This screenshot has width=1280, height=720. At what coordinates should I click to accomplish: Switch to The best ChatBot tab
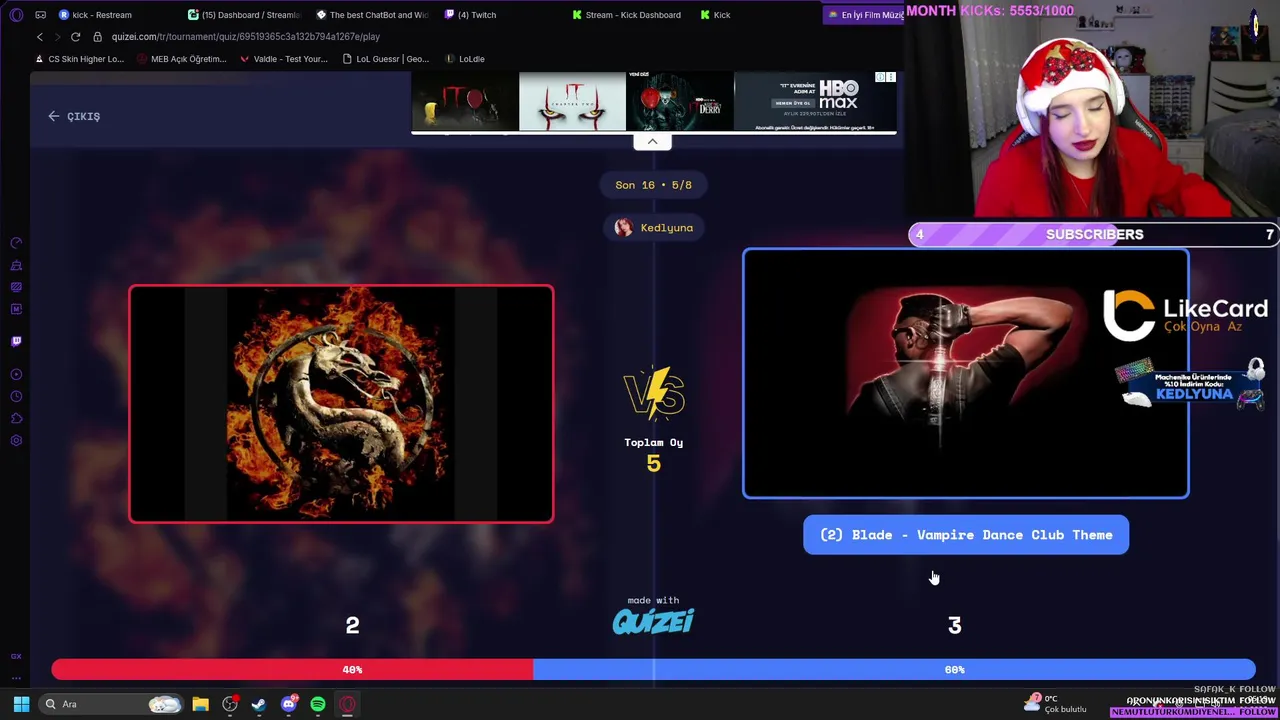tap(371, 15)
